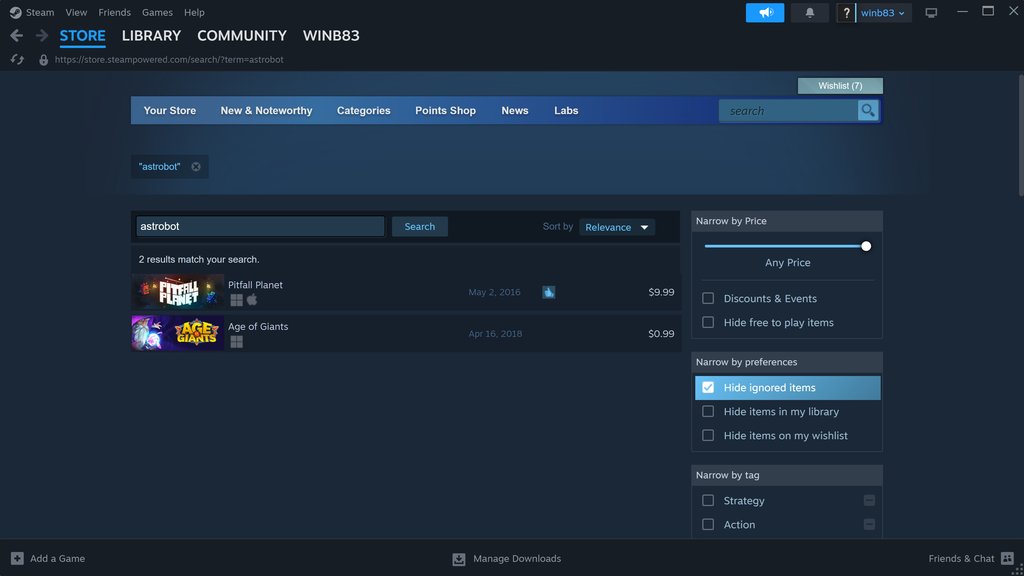Collapse Narrow by preferences section
Image resolution: width=1024 pixels, height=576 pixels.
[787, 362]
